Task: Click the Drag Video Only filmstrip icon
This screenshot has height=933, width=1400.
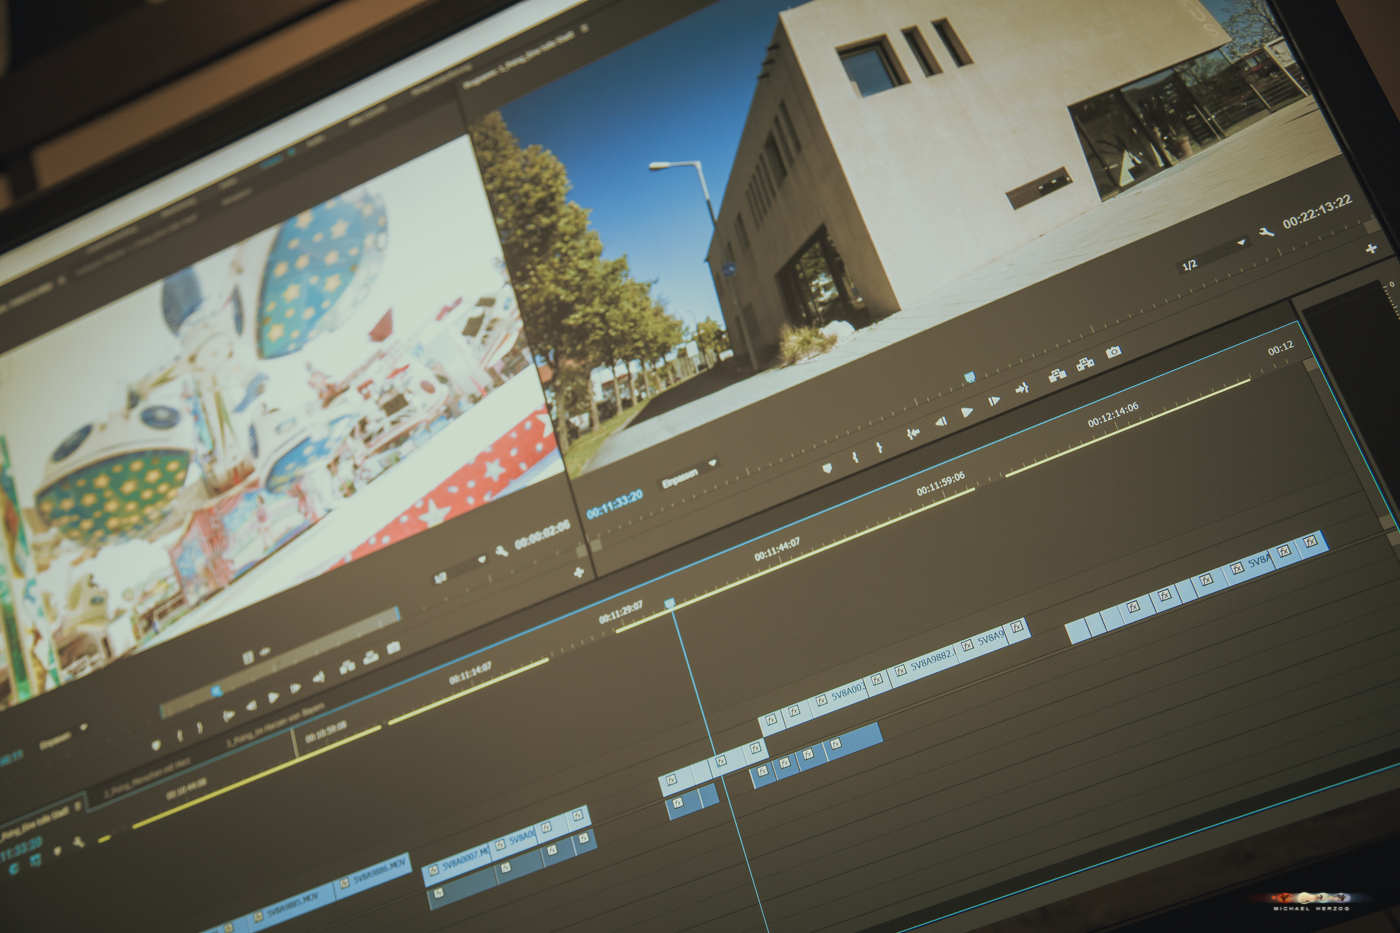Action: tap(248, 657)
